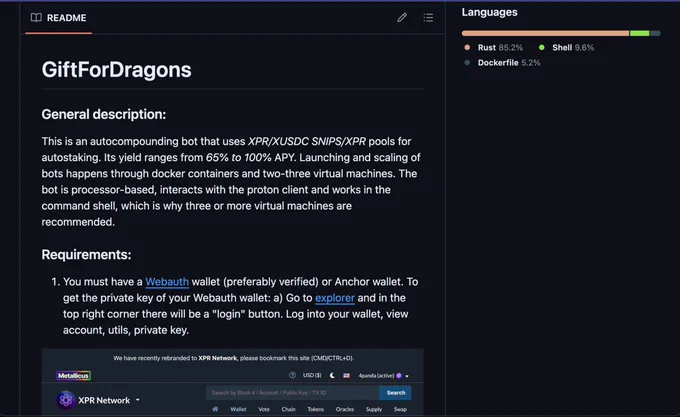Toggle dark mode moon icon in explorer
The image size is (680, 417).
332,375
